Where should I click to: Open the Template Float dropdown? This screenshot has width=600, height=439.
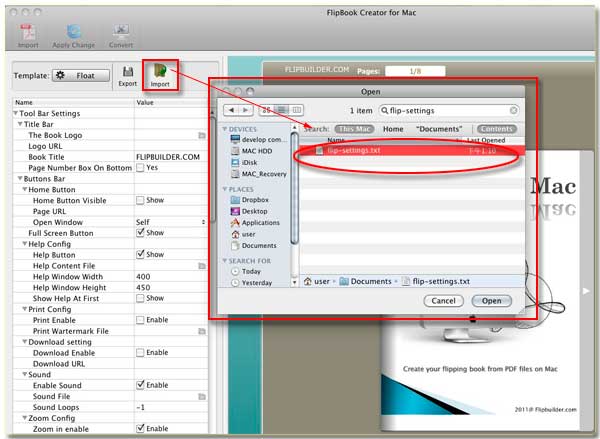click(81, 75)
